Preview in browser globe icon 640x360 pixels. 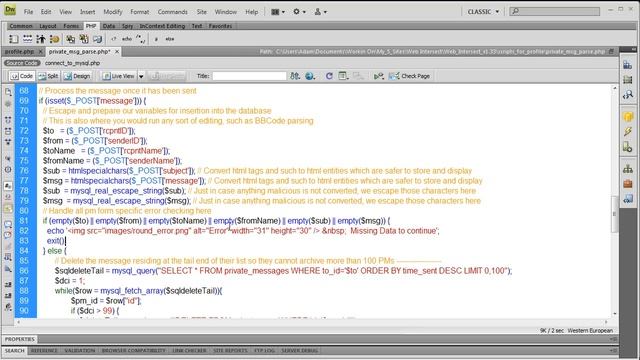point(310,76)
